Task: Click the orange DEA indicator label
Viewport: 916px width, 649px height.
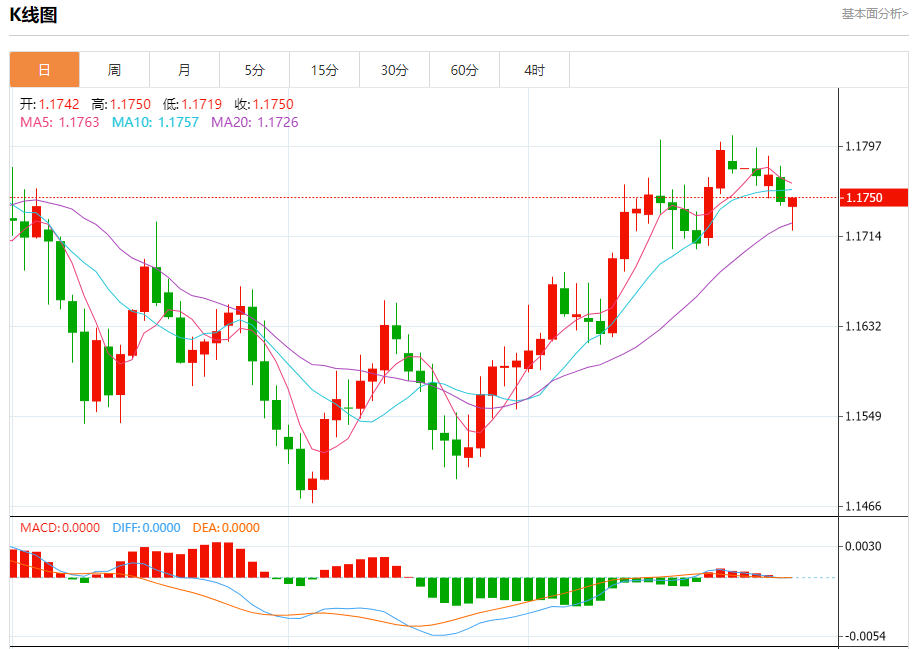Action: [x=227, y=528]
